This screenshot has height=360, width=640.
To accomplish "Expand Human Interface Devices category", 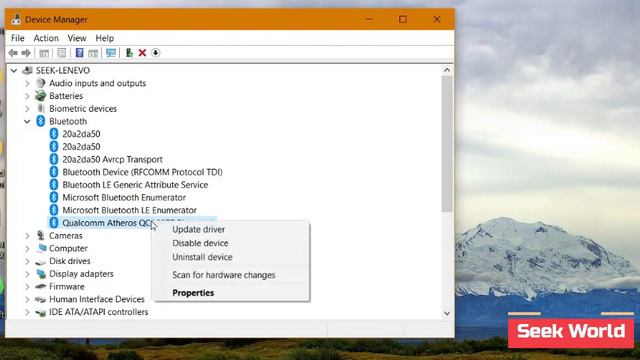I will pyautogui.click(x=27, y=299).
